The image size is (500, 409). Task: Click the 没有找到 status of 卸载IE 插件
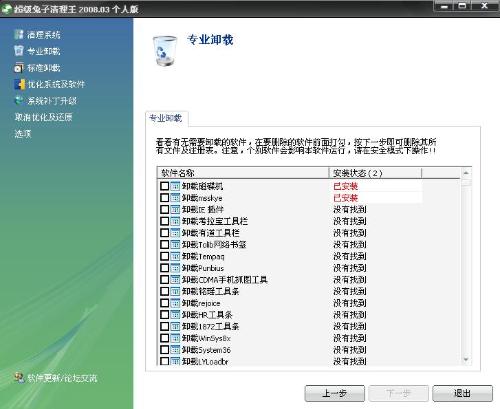pos(350,210)
